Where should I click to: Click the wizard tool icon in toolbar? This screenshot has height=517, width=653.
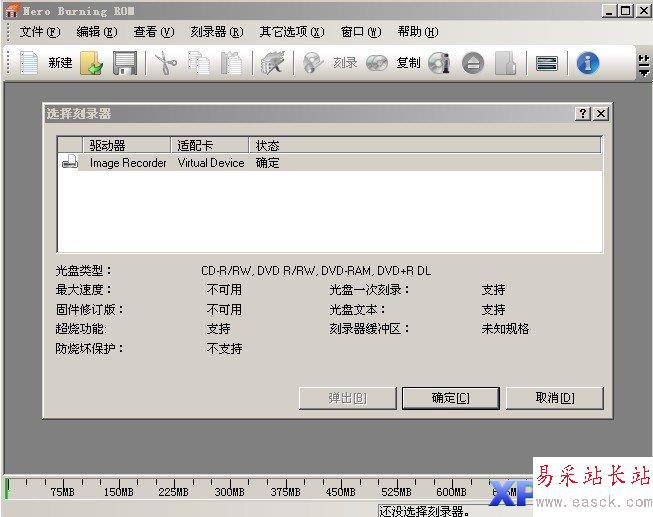(273, 63)
